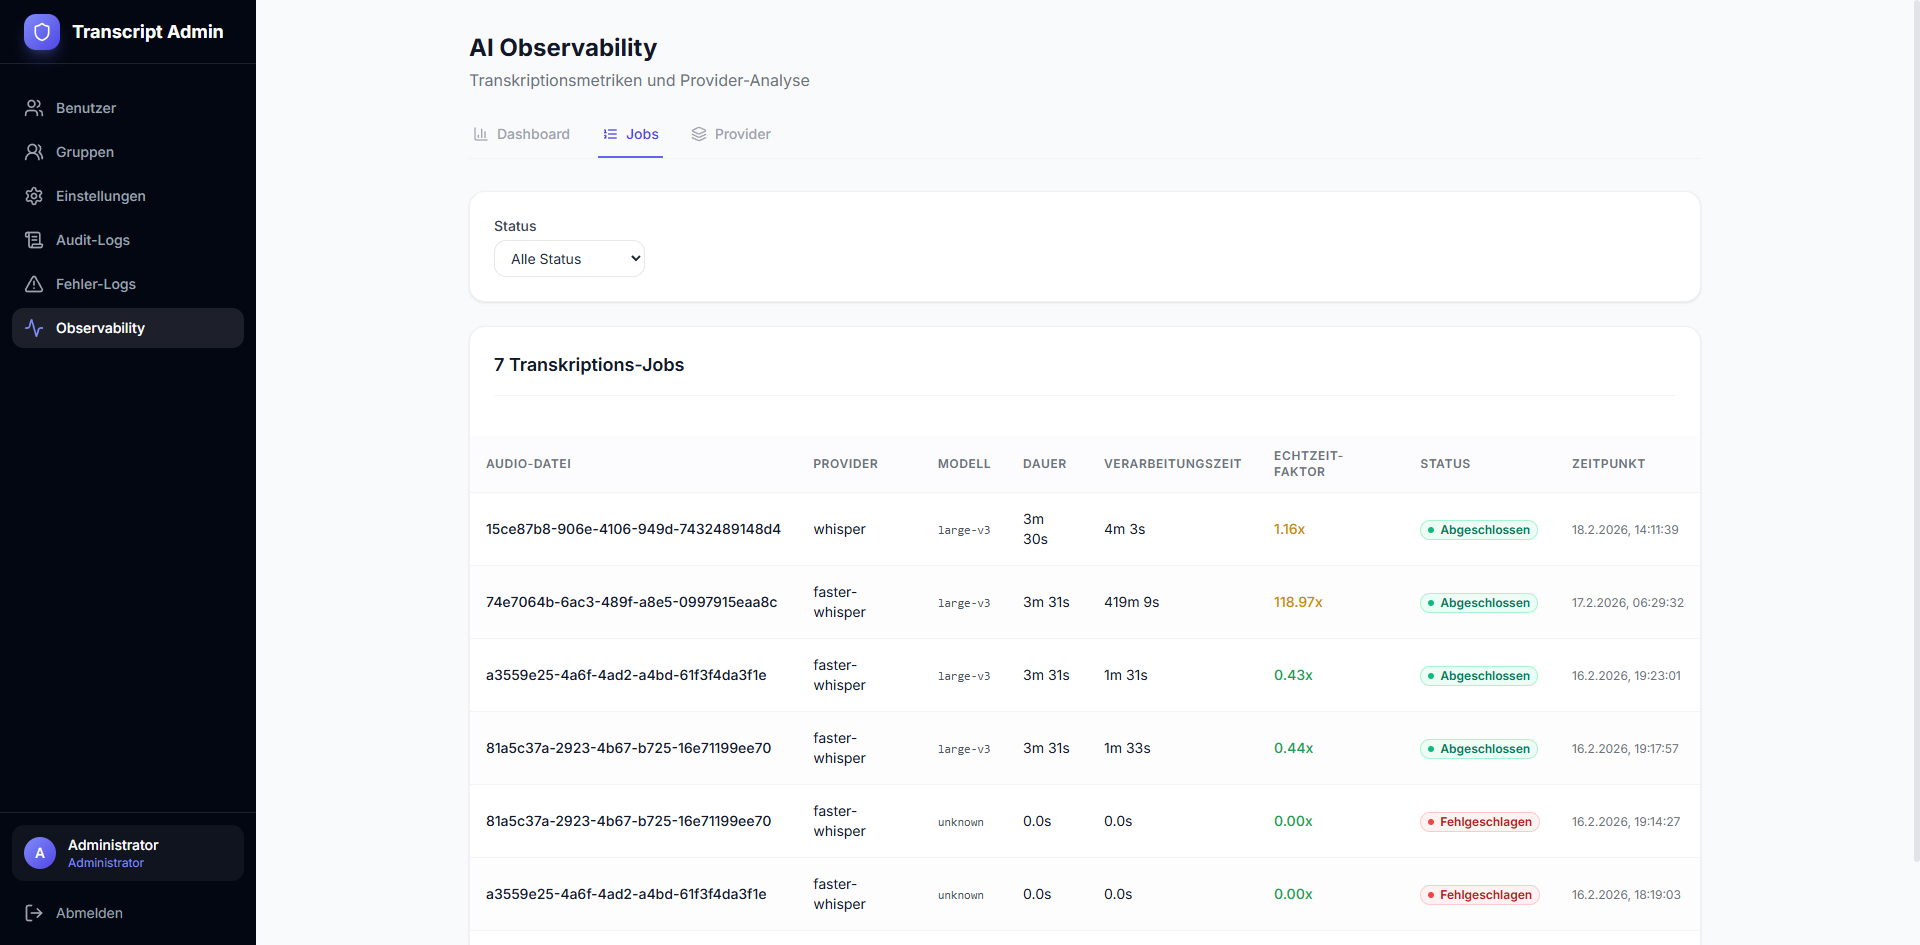The height and width of the screenshot is (945, 1920).
Task: Click the Gruppen group icon in sidebar
Action: (34, 152)
